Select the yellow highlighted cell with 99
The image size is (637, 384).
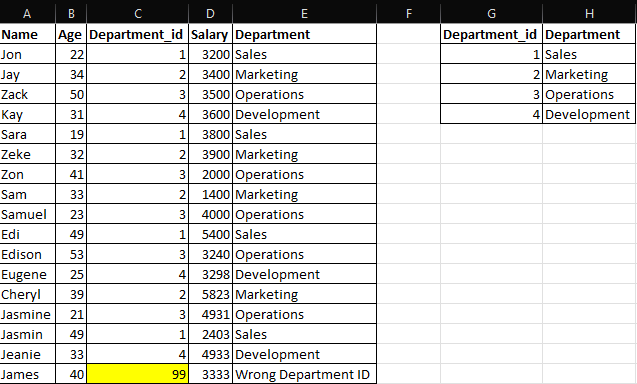pyautogui.click(x=138, y=374)
